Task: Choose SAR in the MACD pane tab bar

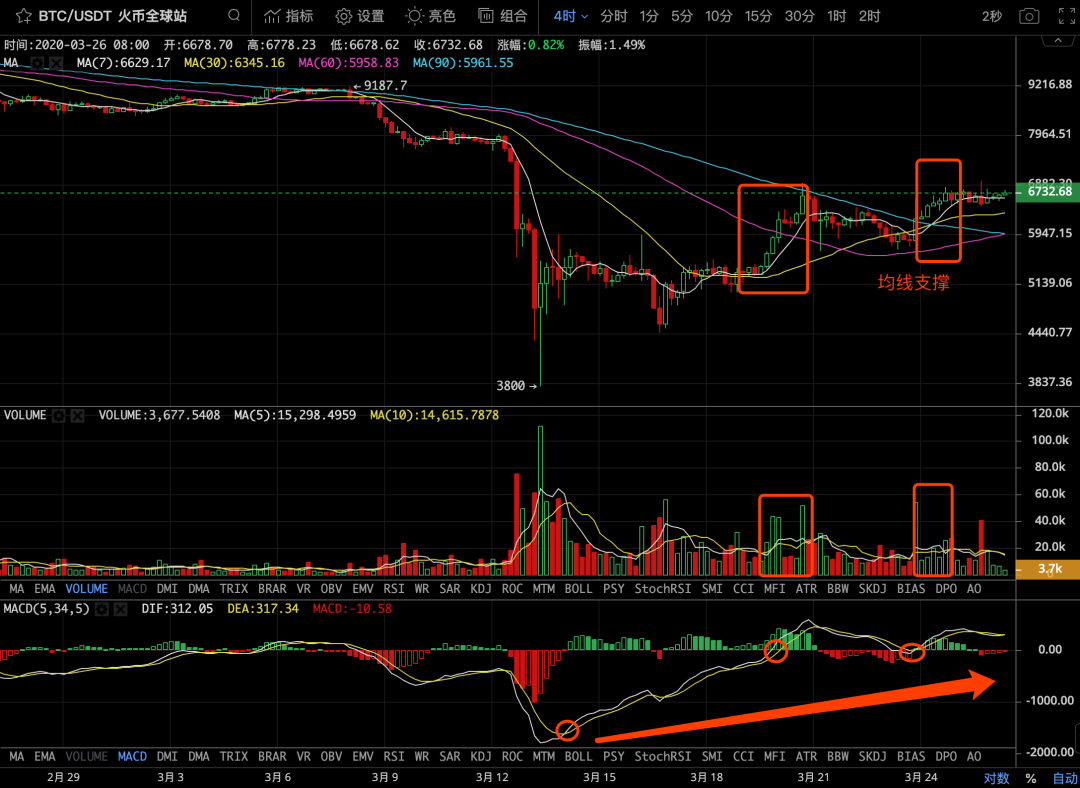Action: [450, 756]
